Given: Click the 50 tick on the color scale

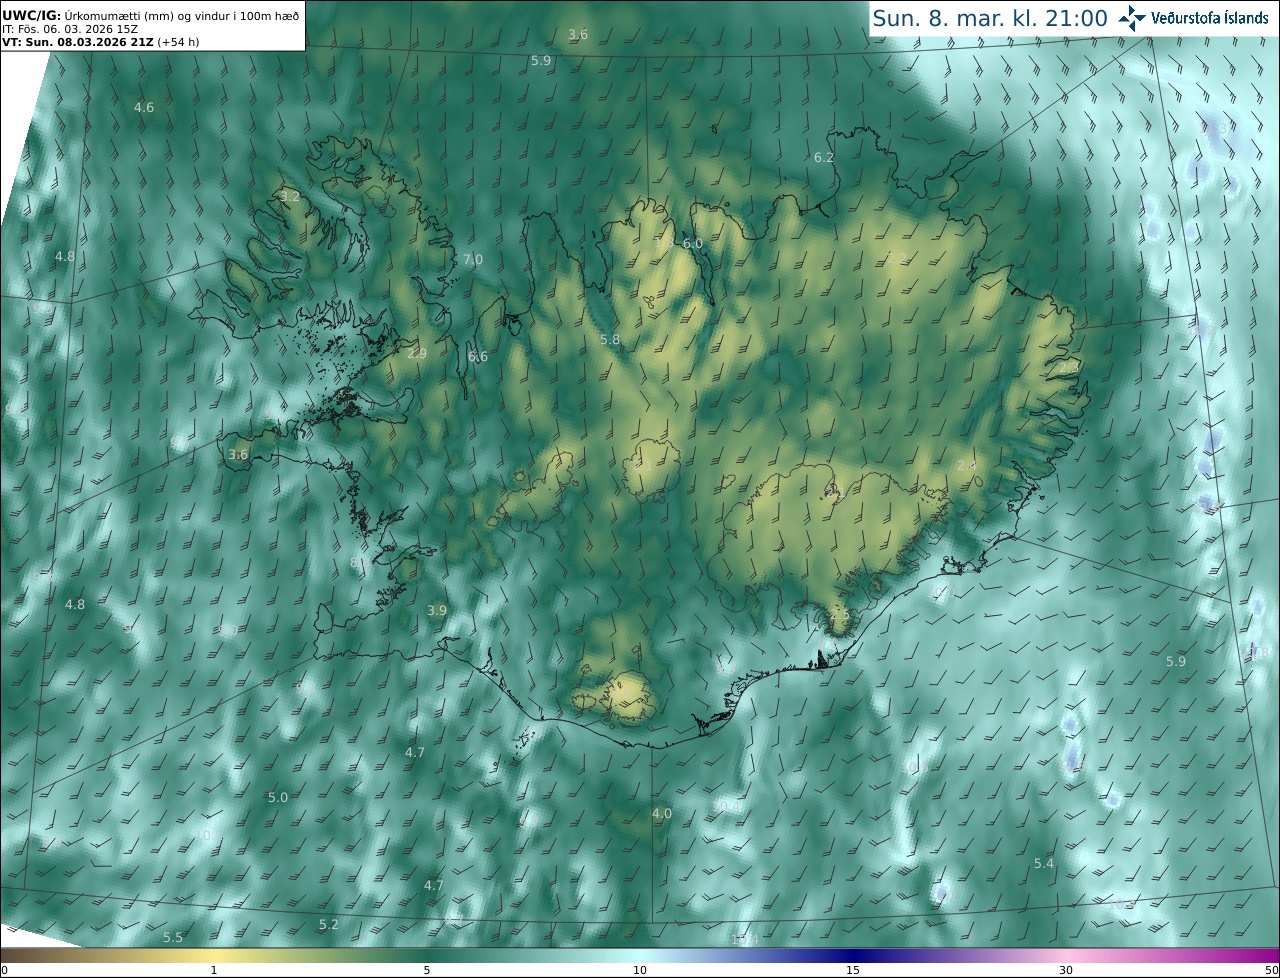Looking at the screenshot, I should [1271, 970].
